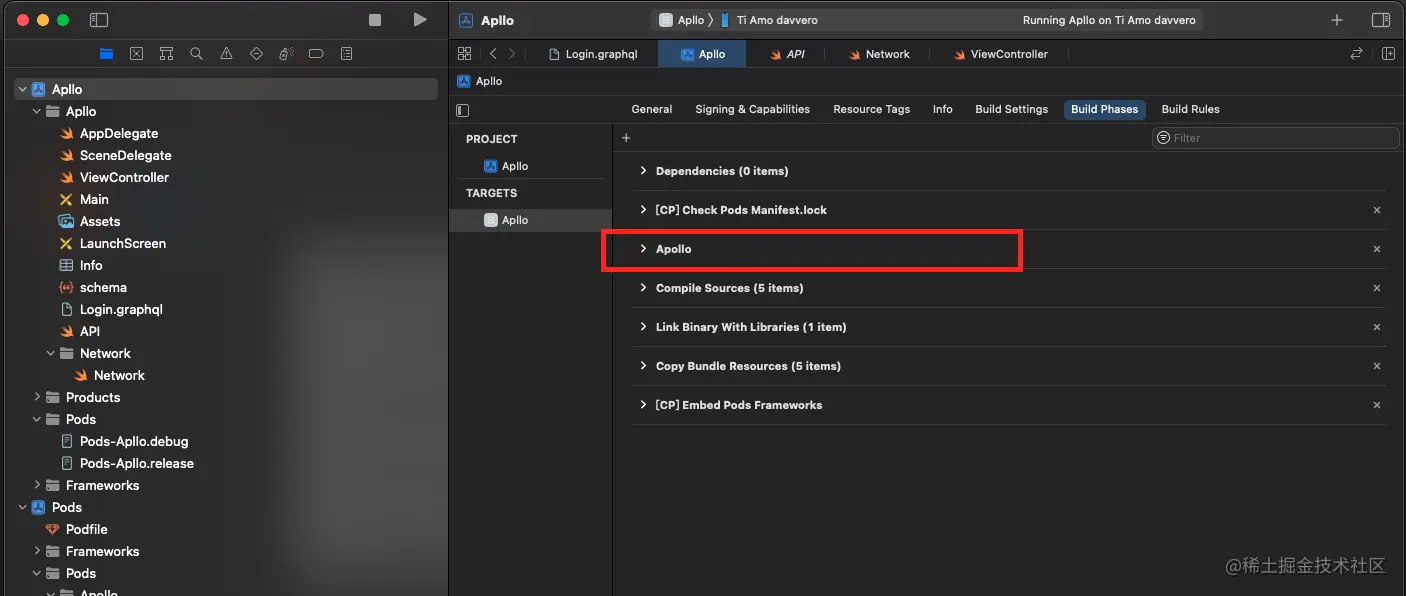This screenshot has height=596, width=1406.
Task: Delete the Copy Bundle Resources phase
Action: (x=1377, y=366)
